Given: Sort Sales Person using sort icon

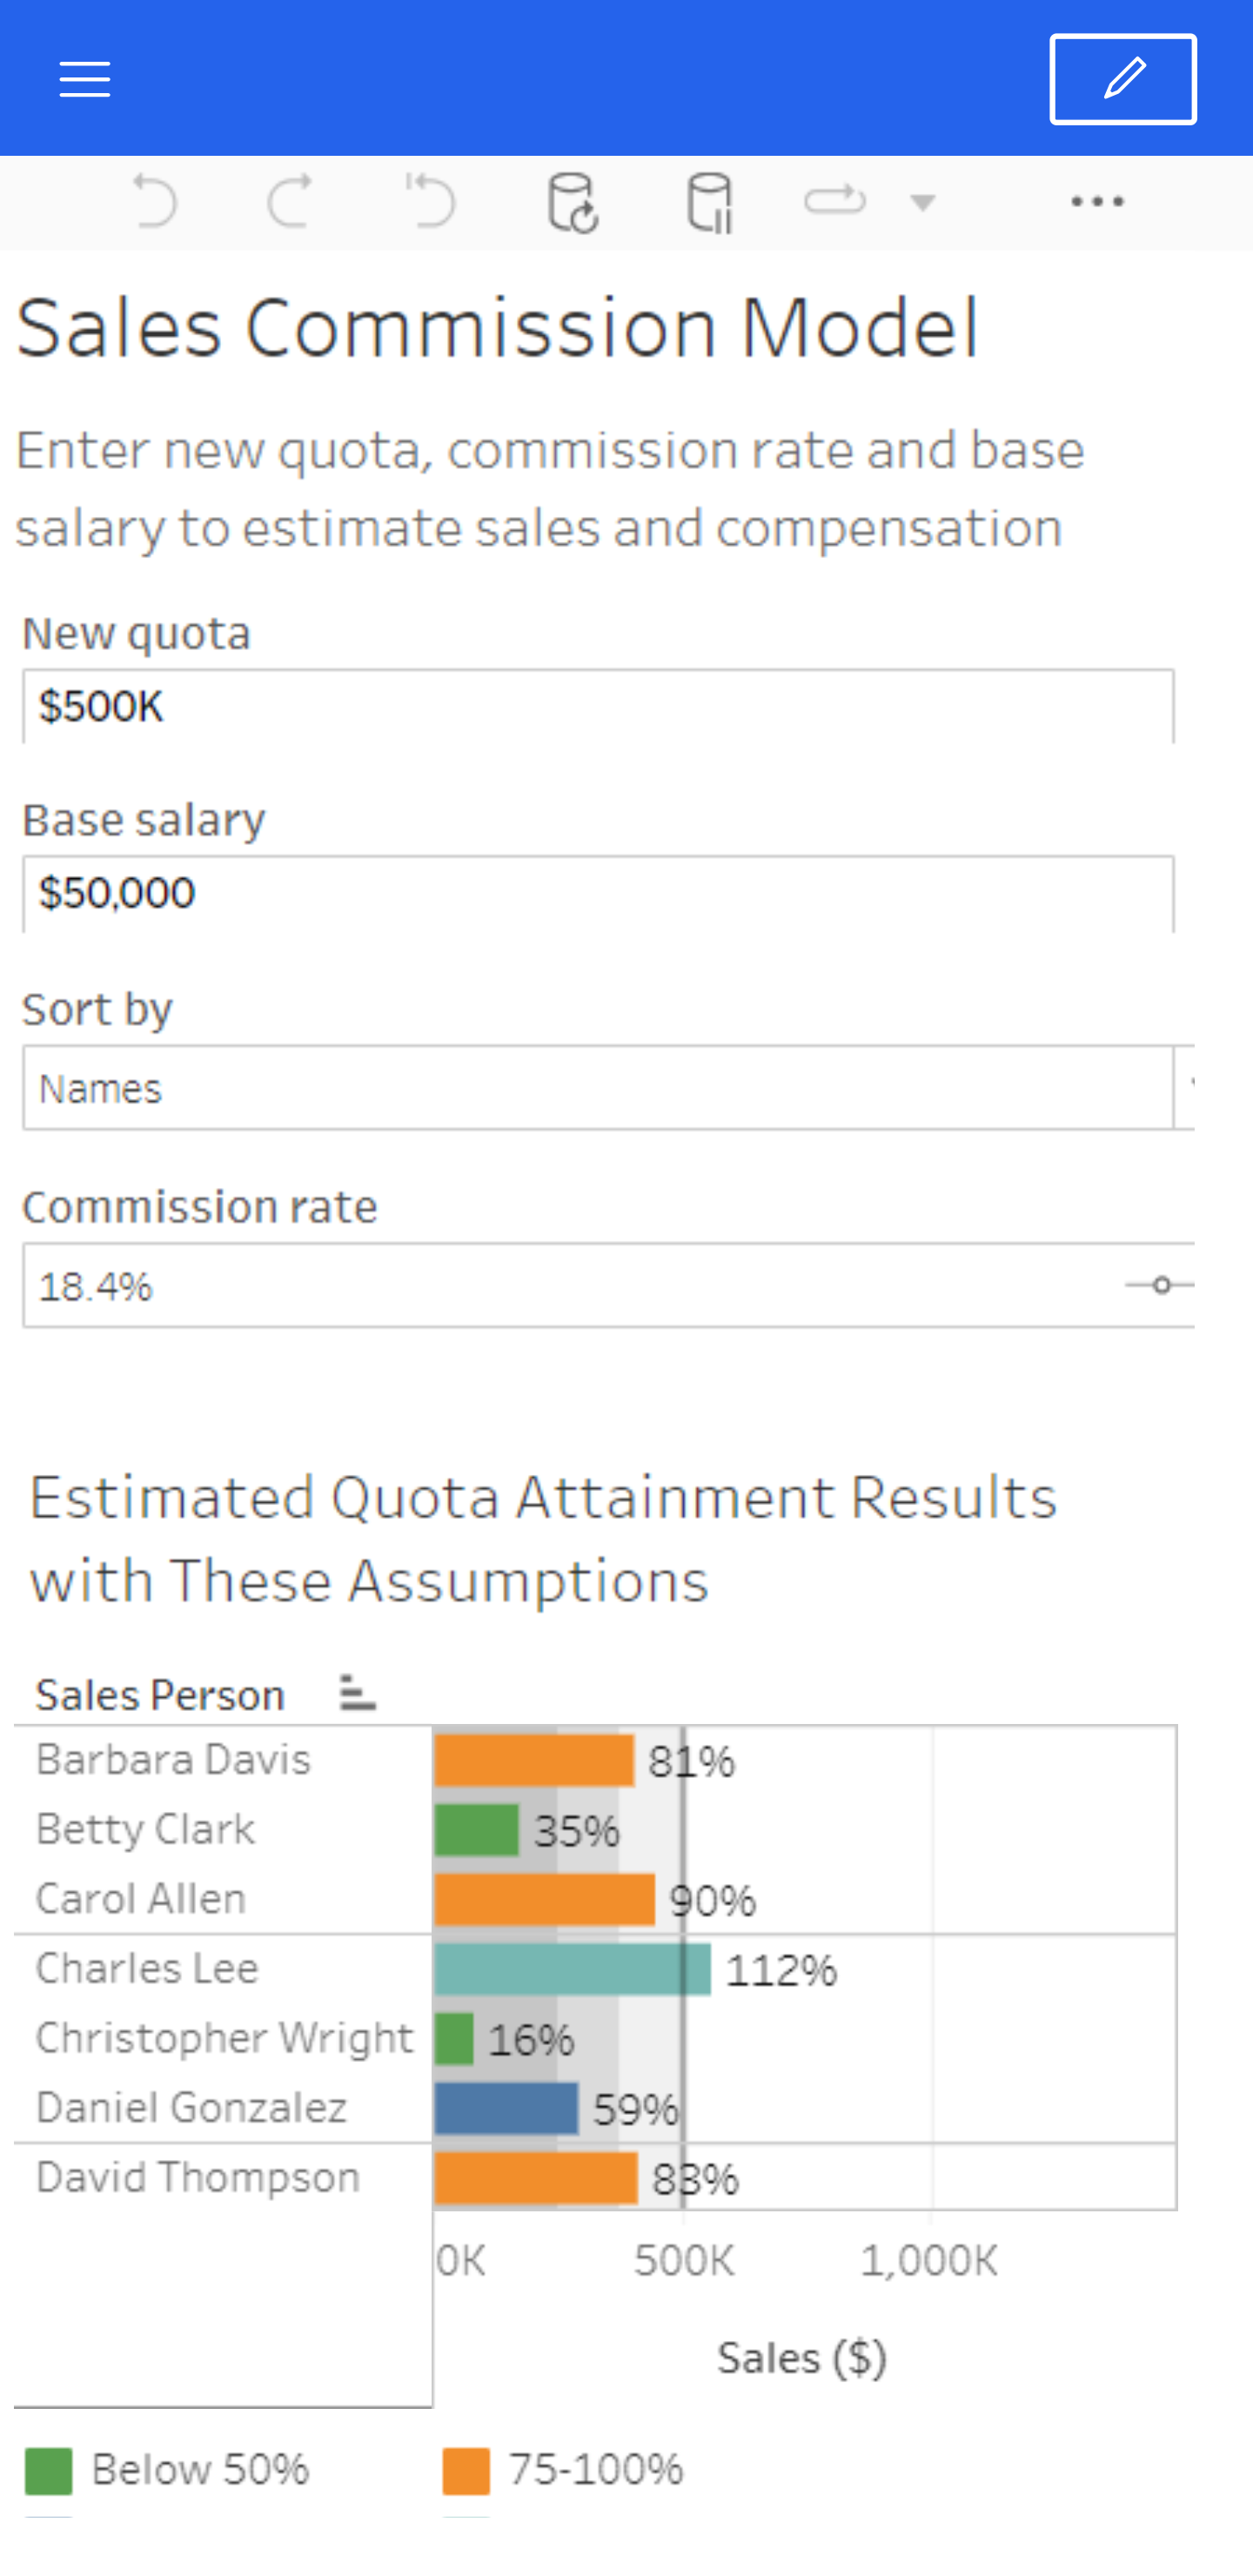Looking at the screenshot, I should tap(357, 1693).
